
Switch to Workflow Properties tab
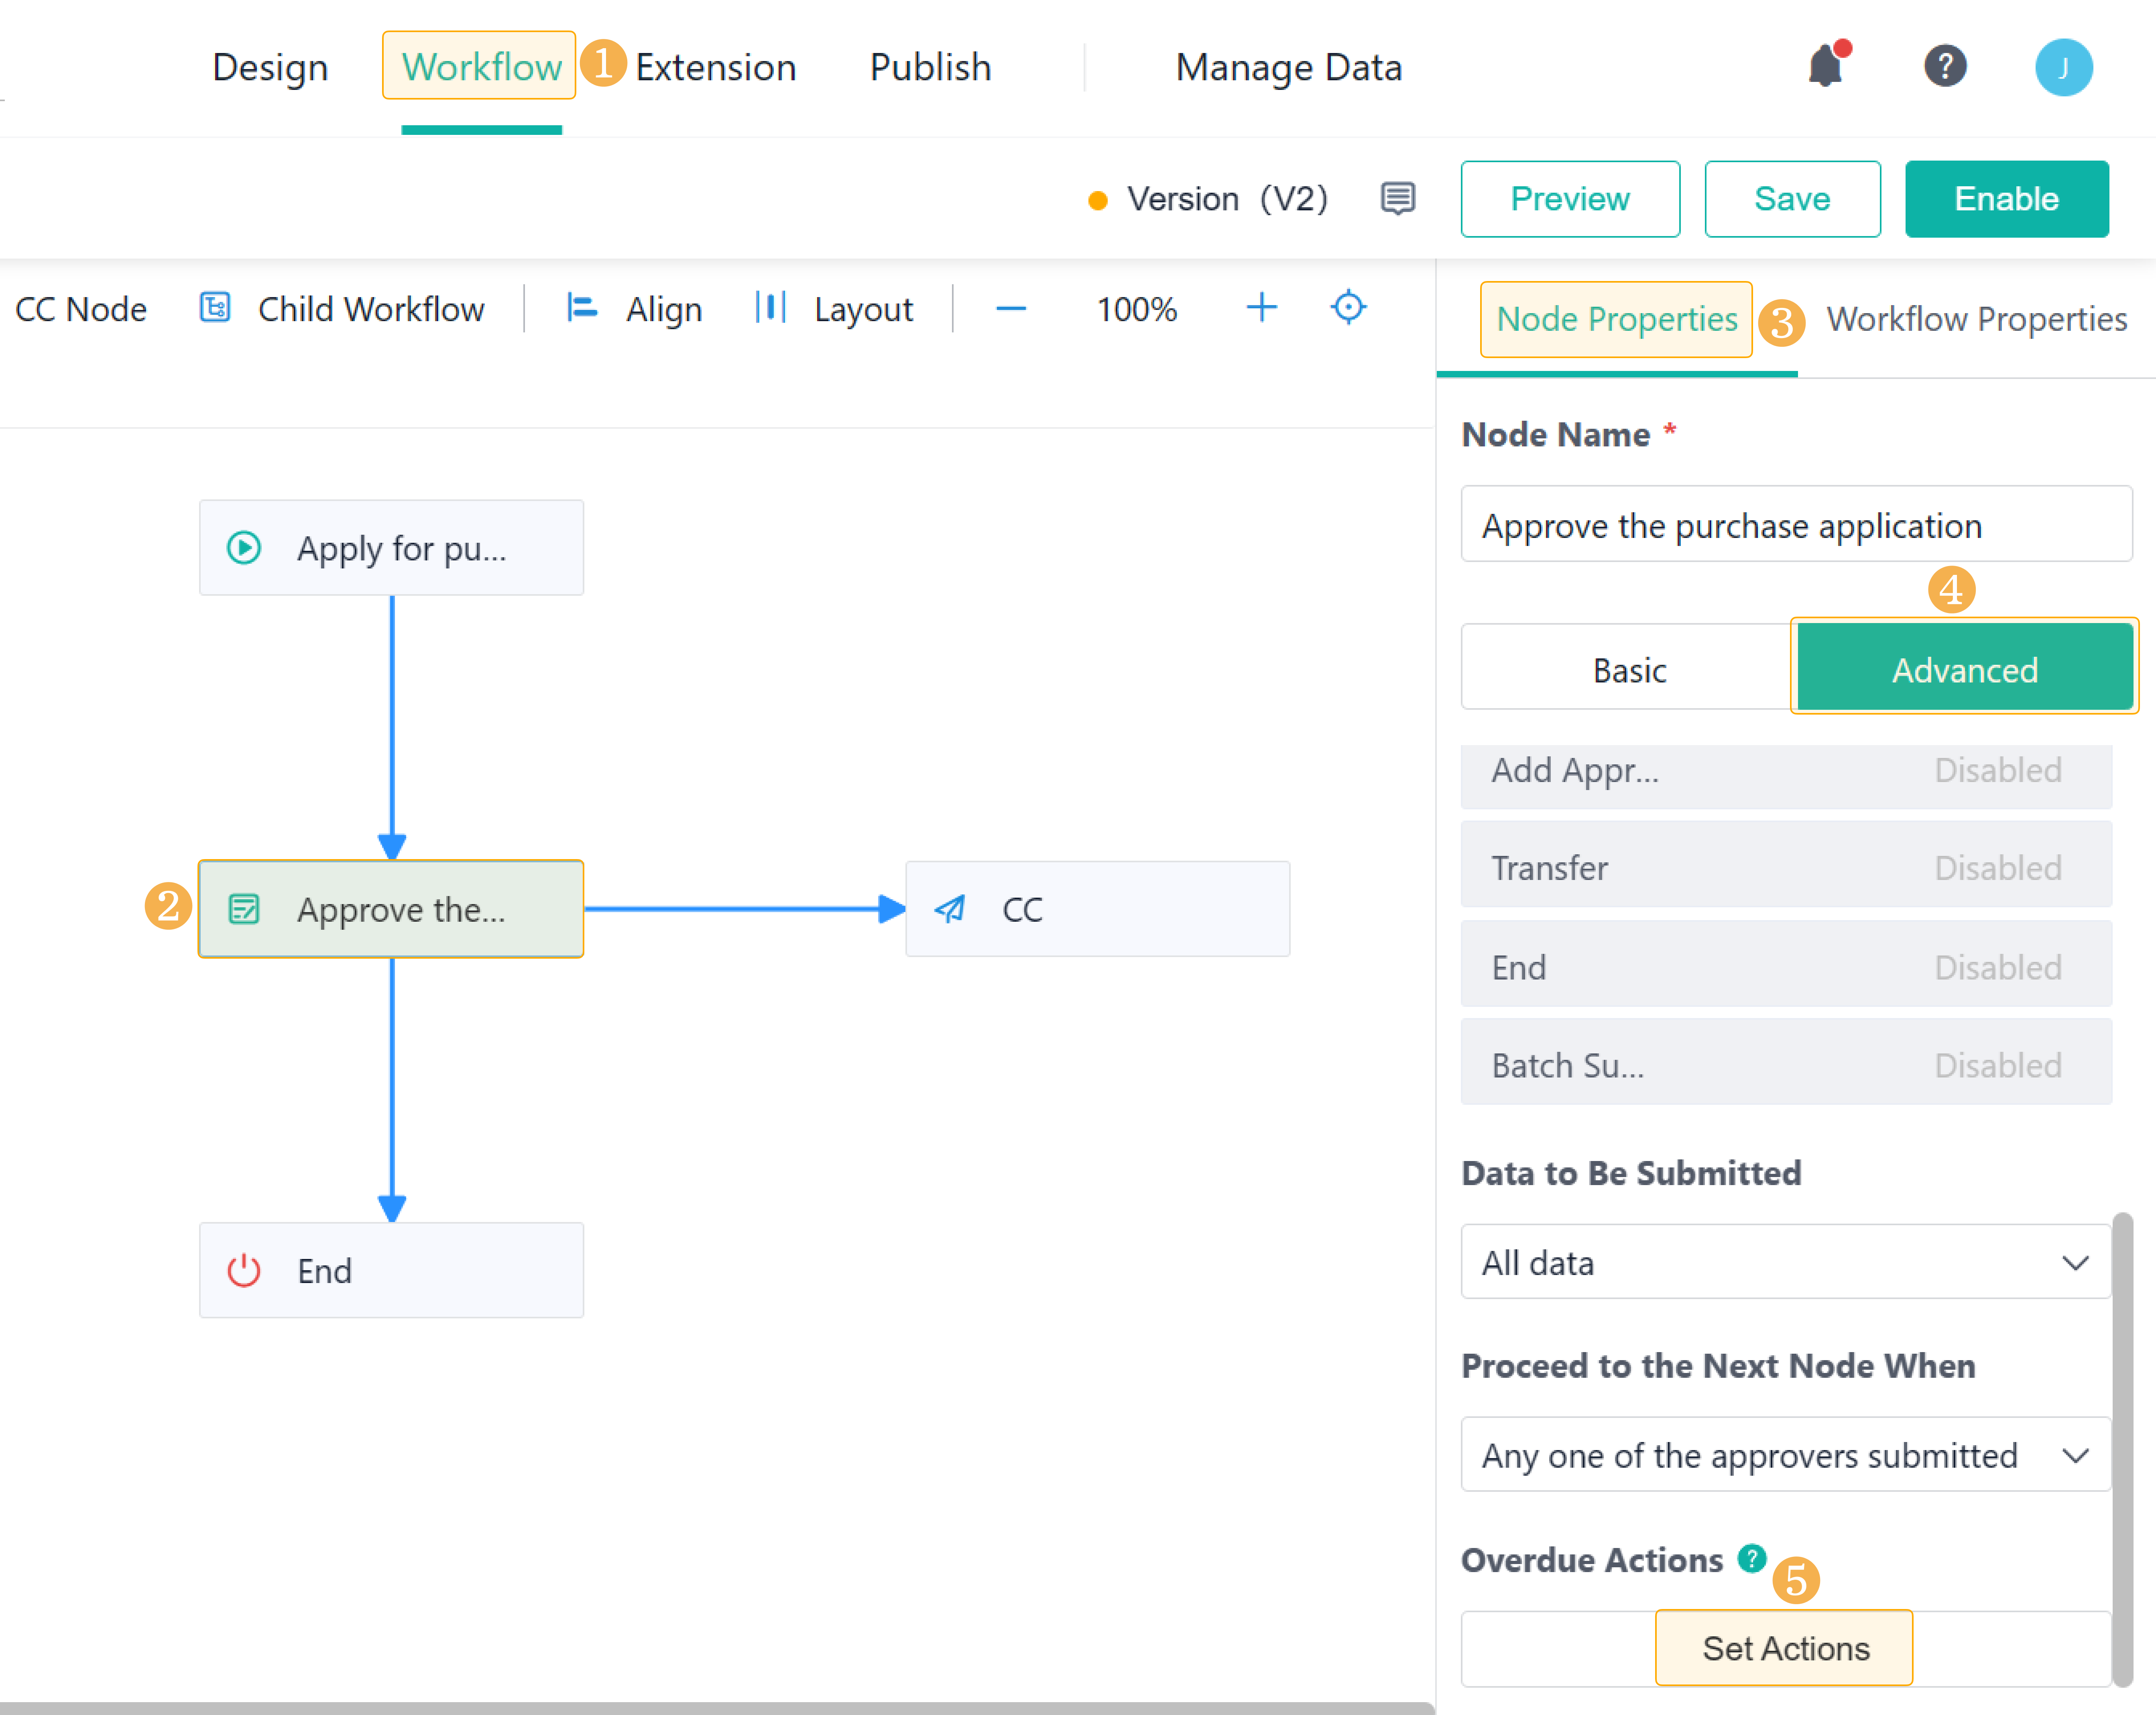pos(1976,319)
